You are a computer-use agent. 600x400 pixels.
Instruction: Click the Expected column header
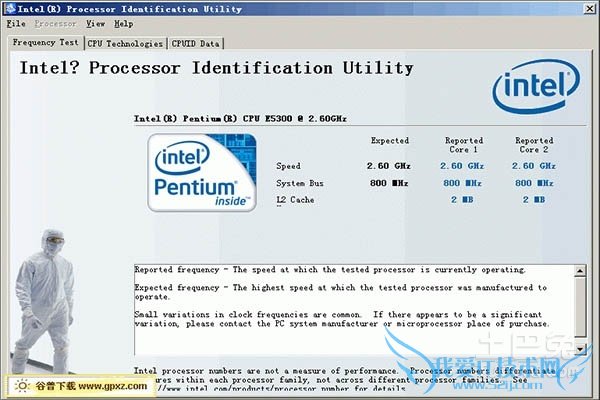390,141
